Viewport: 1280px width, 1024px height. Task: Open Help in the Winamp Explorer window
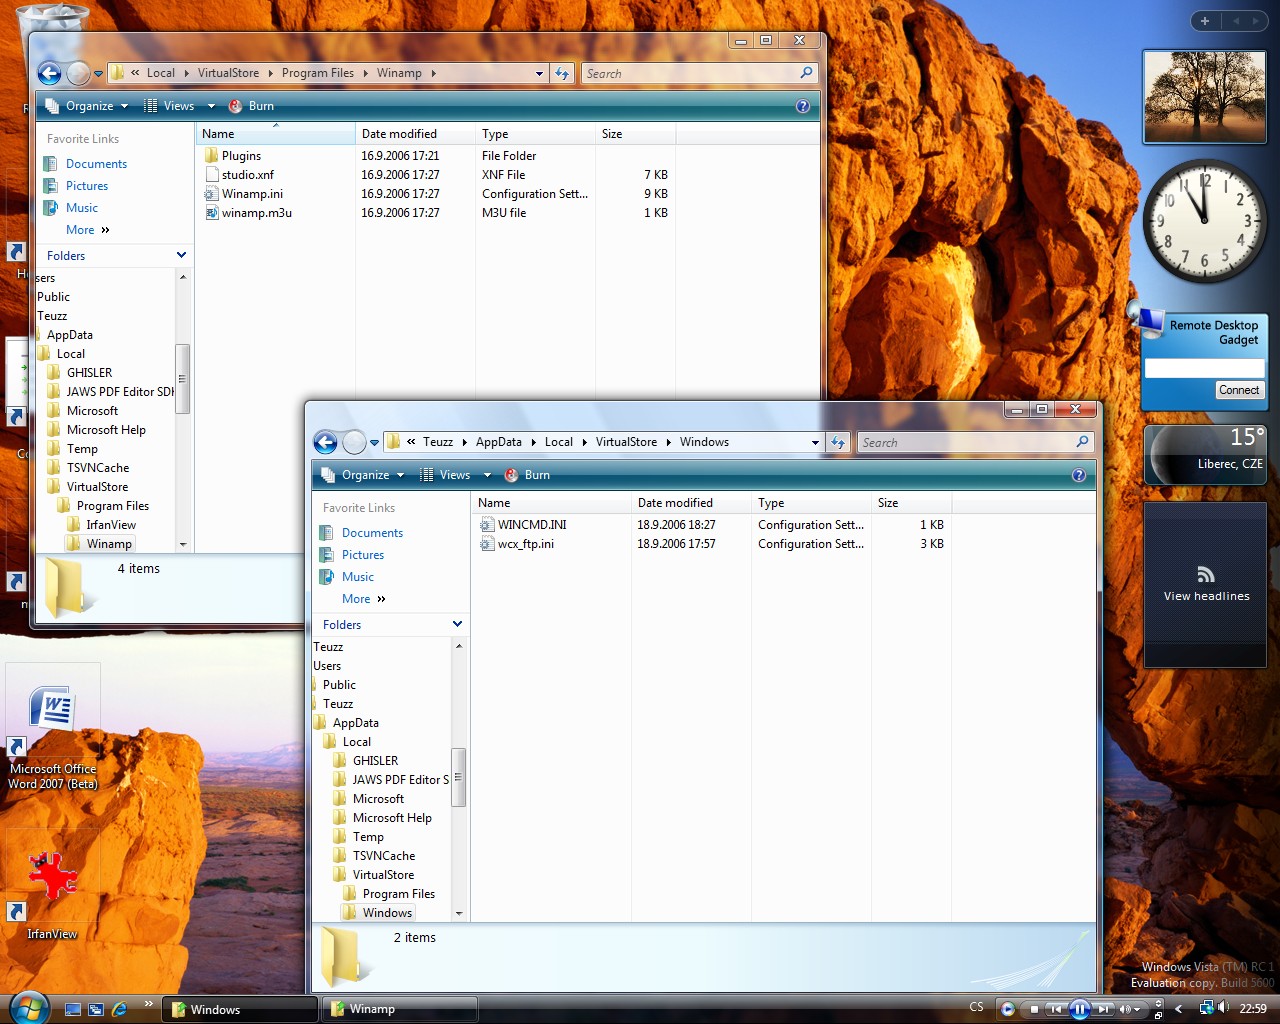pos(802,106)
